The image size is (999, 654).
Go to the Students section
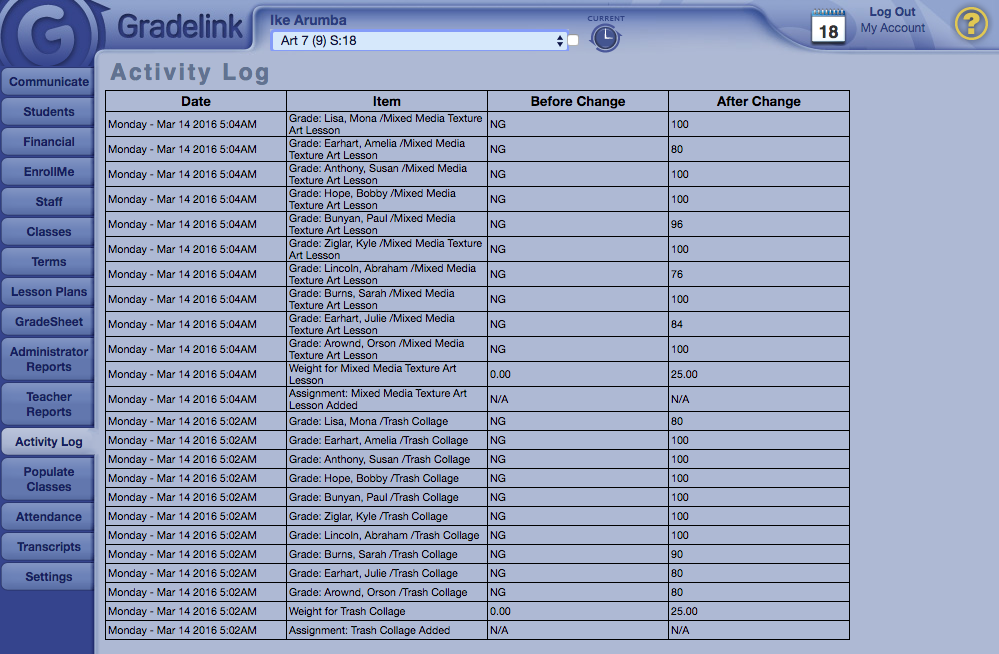(x=49, y=112)
